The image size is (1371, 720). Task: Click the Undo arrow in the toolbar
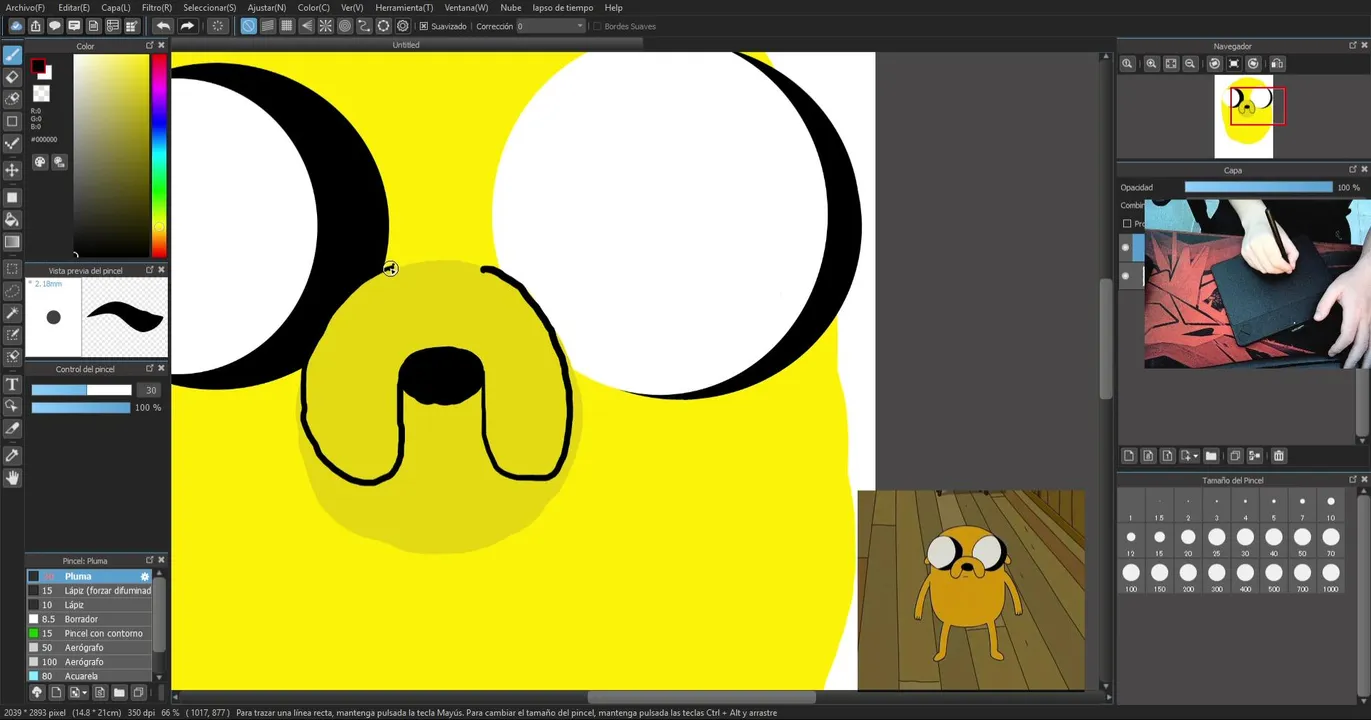pos(163,26)
